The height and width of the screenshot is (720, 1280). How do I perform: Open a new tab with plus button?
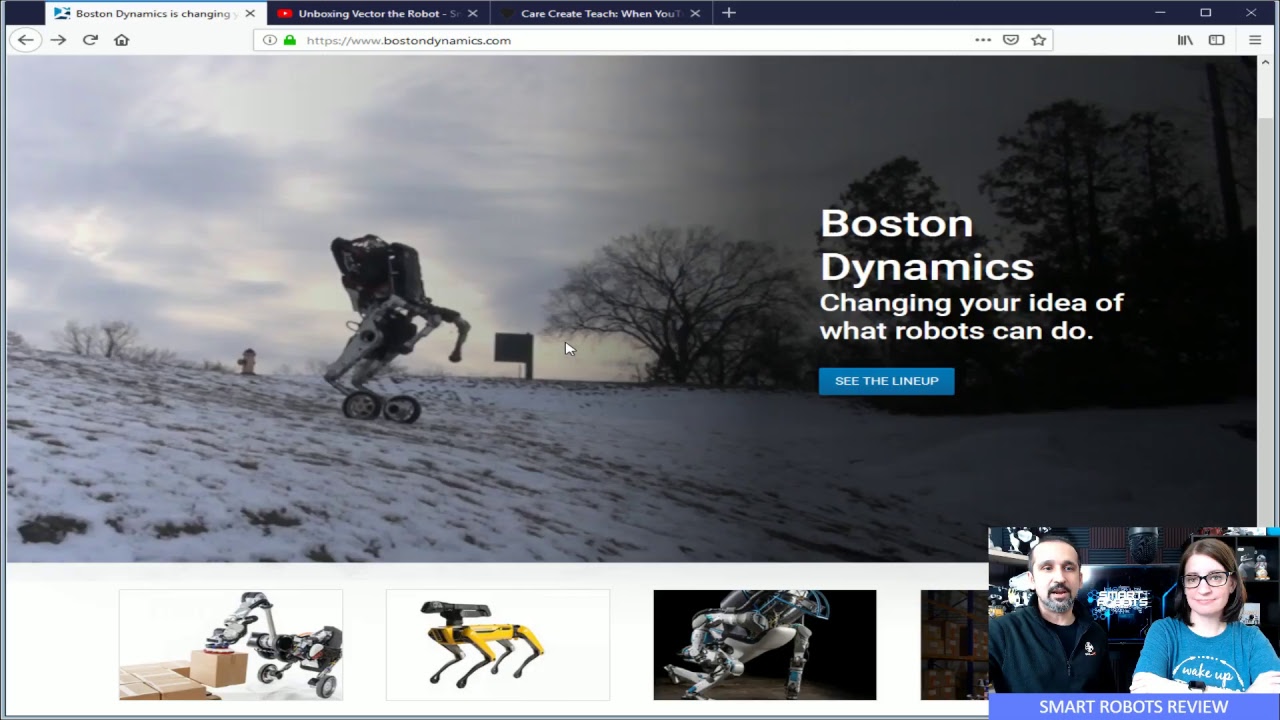pyautogui.click(x=729, y=13)
